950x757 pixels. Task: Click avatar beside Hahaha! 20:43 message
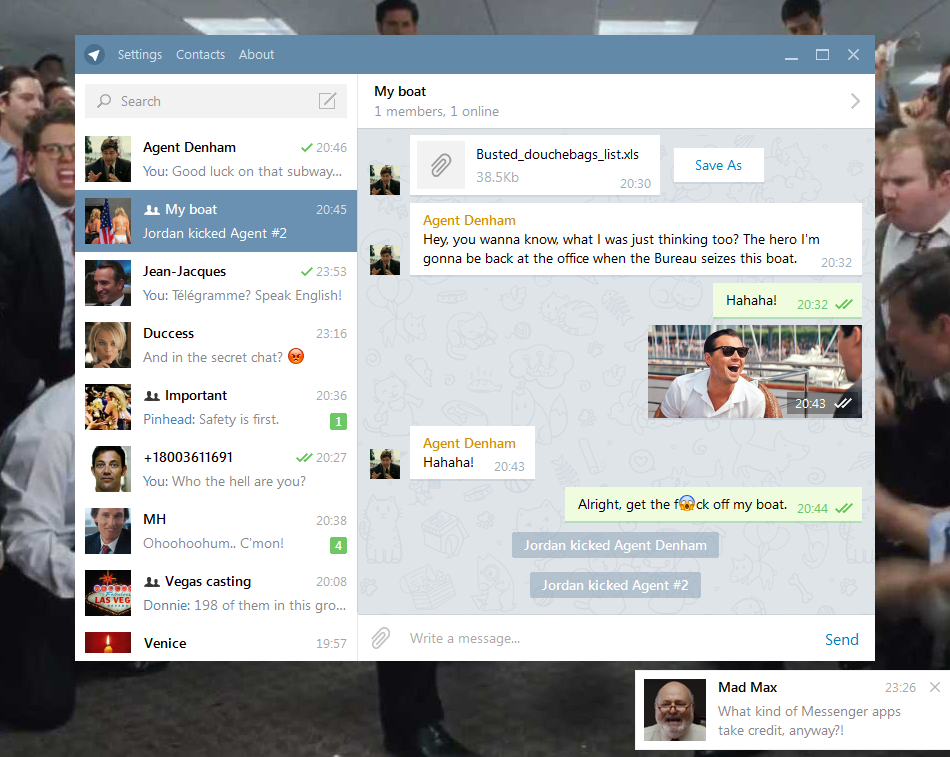tap(385, 464)
